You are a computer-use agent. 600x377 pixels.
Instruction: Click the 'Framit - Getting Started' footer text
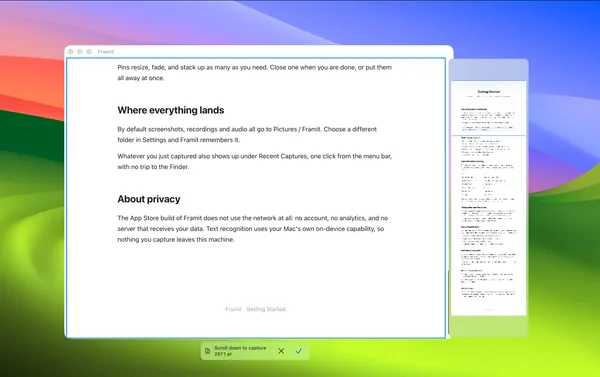click(x=255, y=309)
